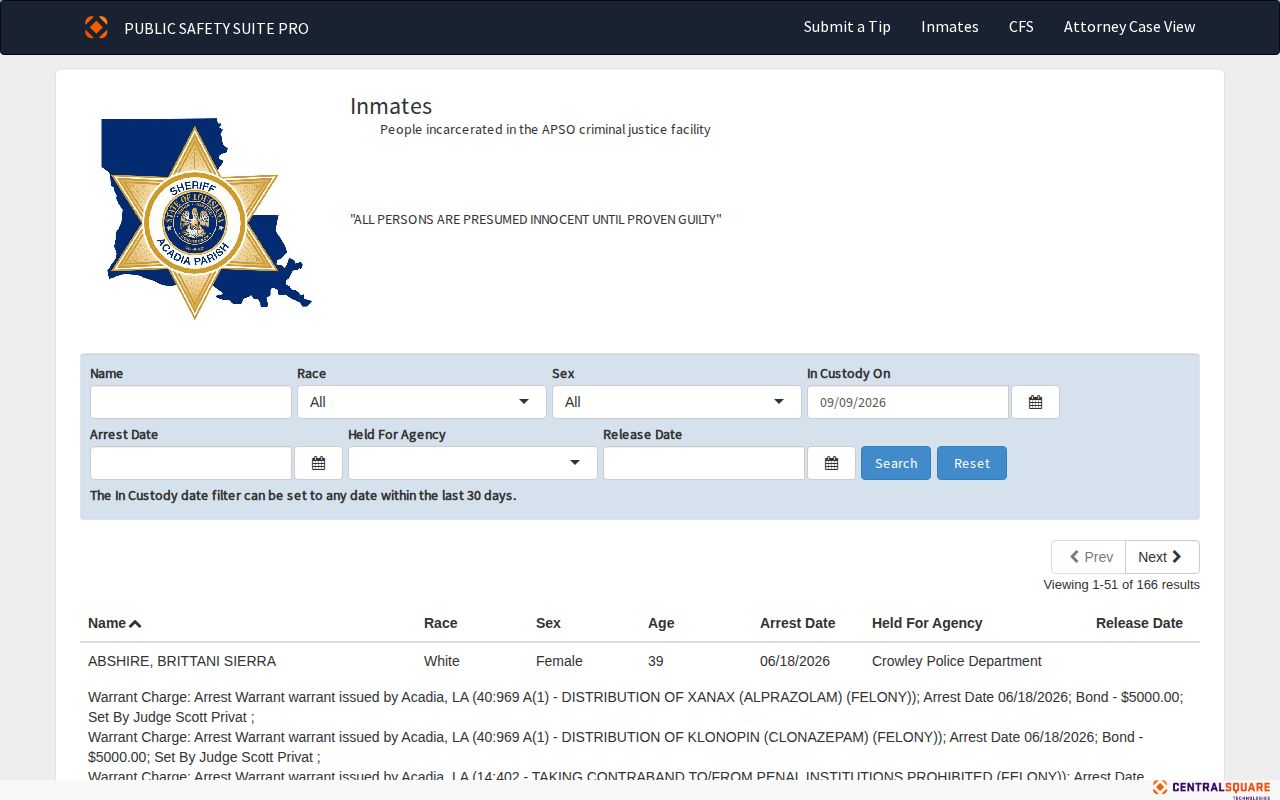
Task: Sort by the Release Date column header
Action: (1139, 623)
